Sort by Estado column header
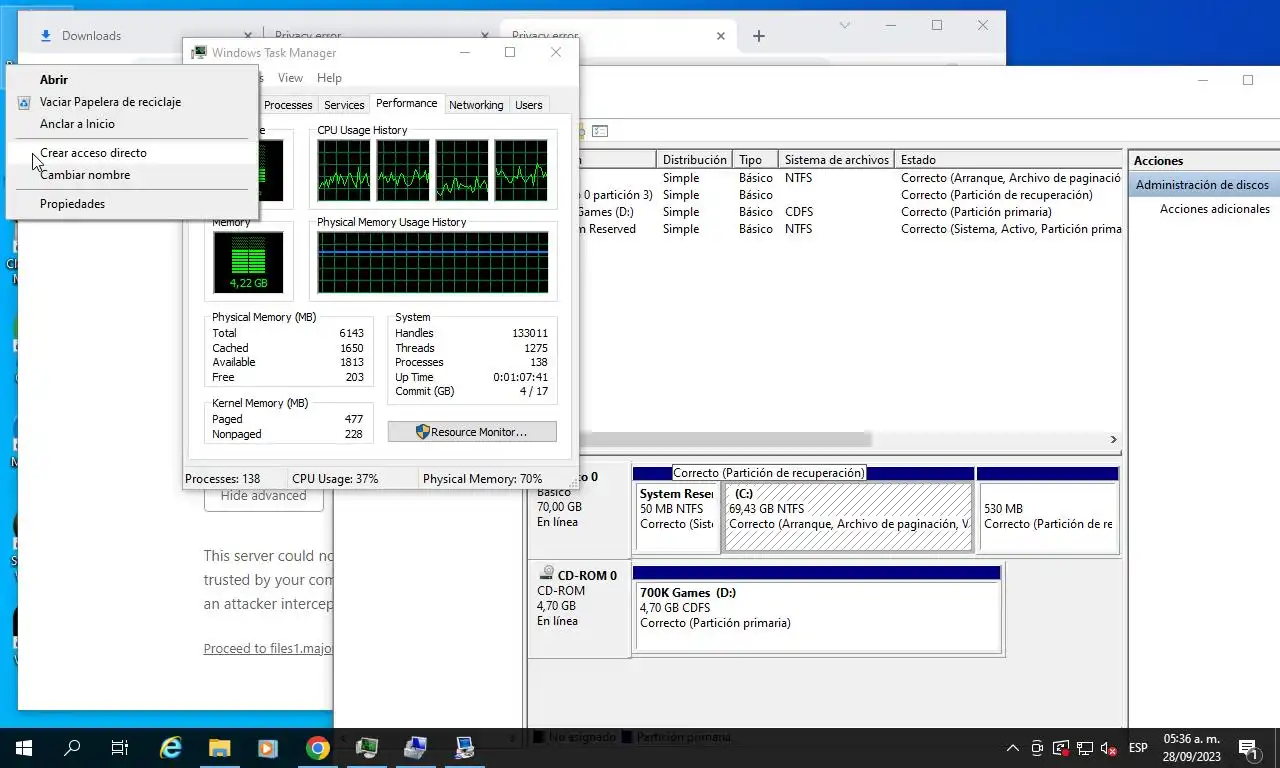This screenshot has height=768, width=1280. point(1009,160)
